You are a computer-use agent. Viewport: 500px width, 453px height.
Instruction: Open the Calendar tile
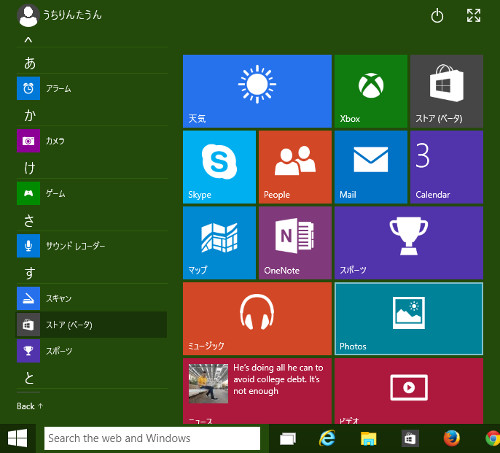(447, 167)
